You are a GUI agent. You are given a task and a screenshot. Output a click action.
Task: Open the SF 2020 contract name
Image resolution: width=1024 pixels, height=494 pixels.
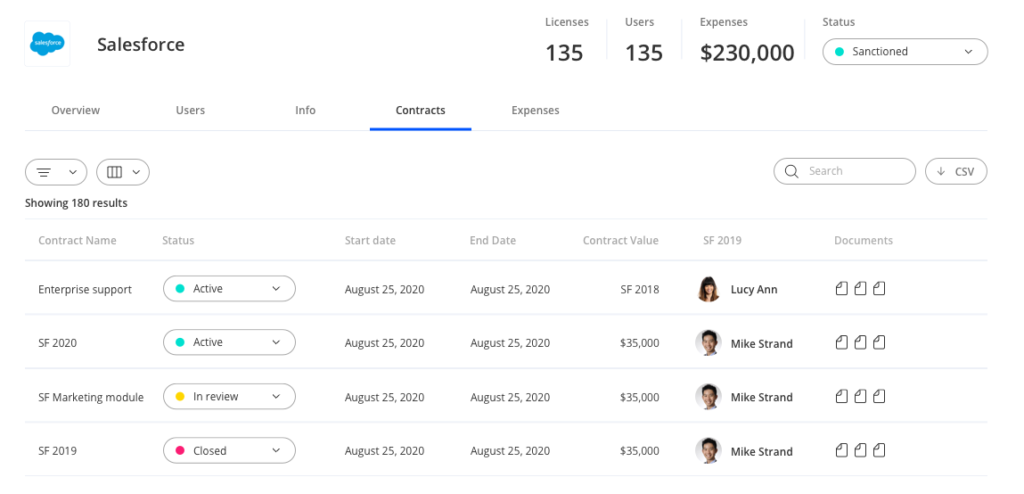57,343
